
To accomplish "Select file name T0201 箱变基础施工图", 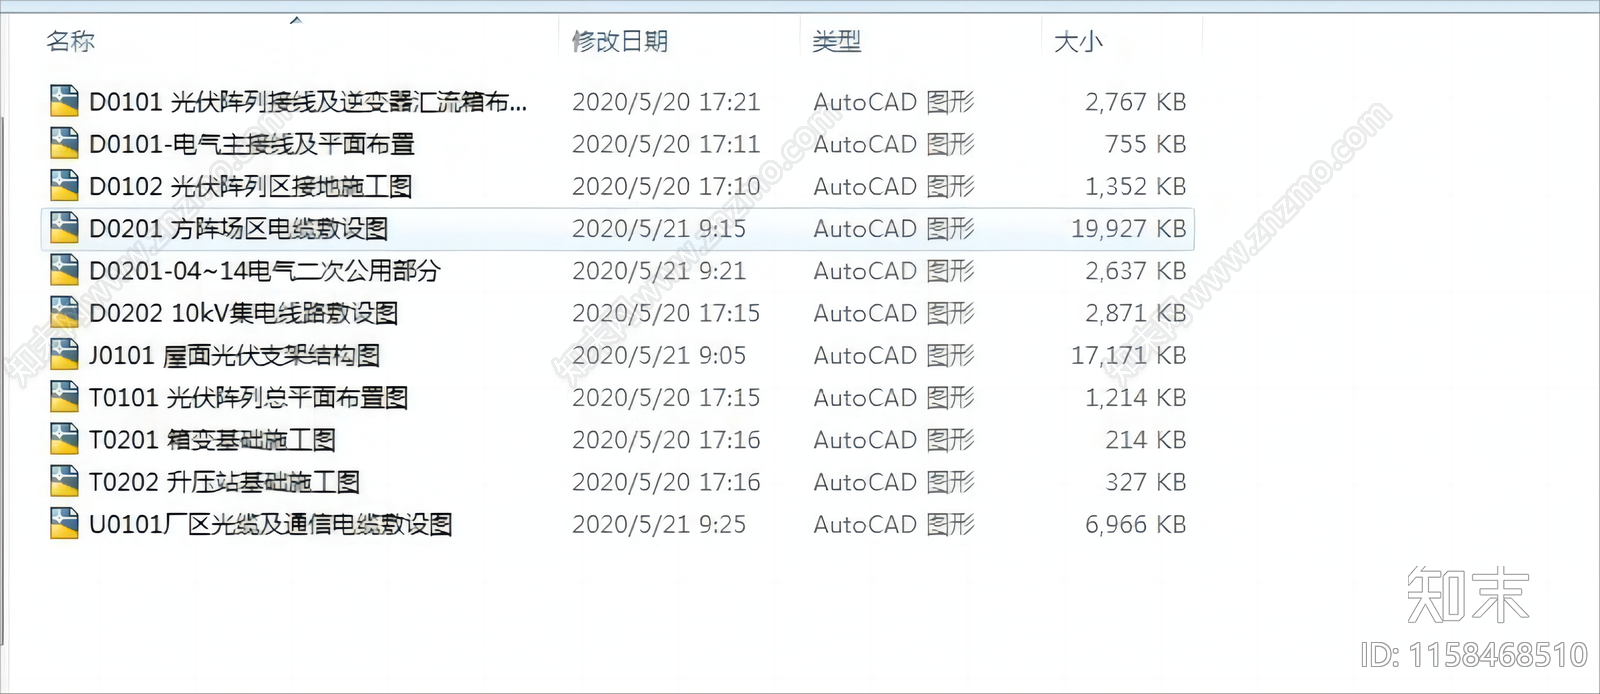I will [x=213, y=440].
